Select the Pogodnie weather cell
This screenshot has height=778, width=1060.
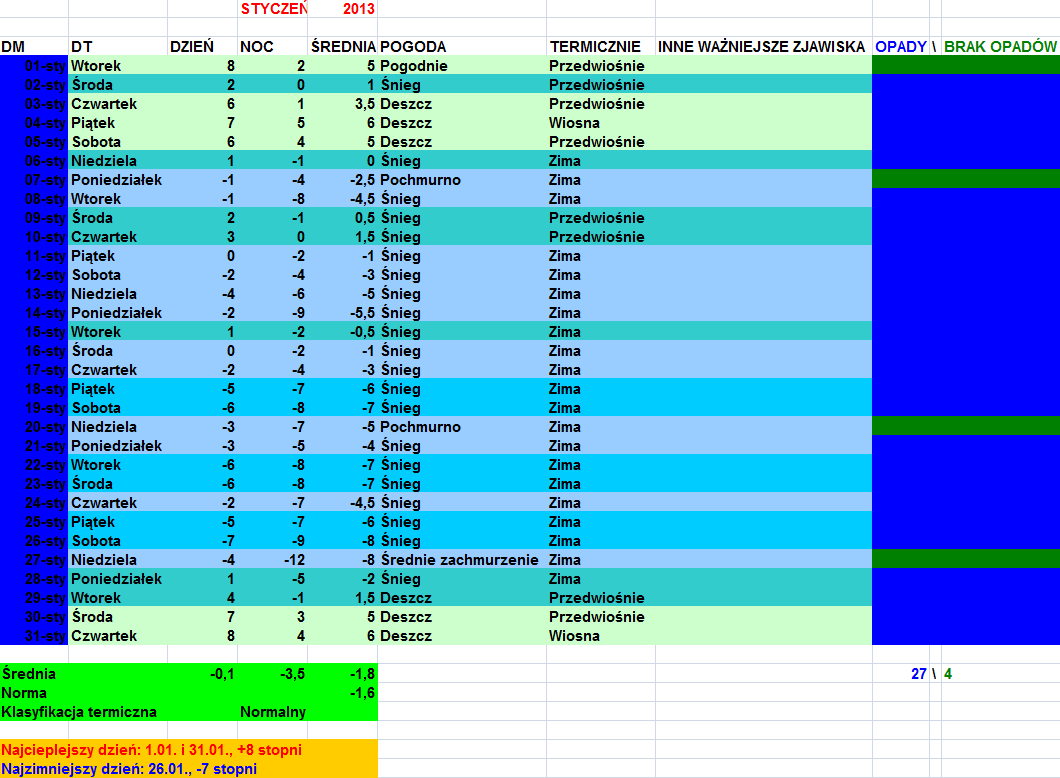[x=414, y=66]
